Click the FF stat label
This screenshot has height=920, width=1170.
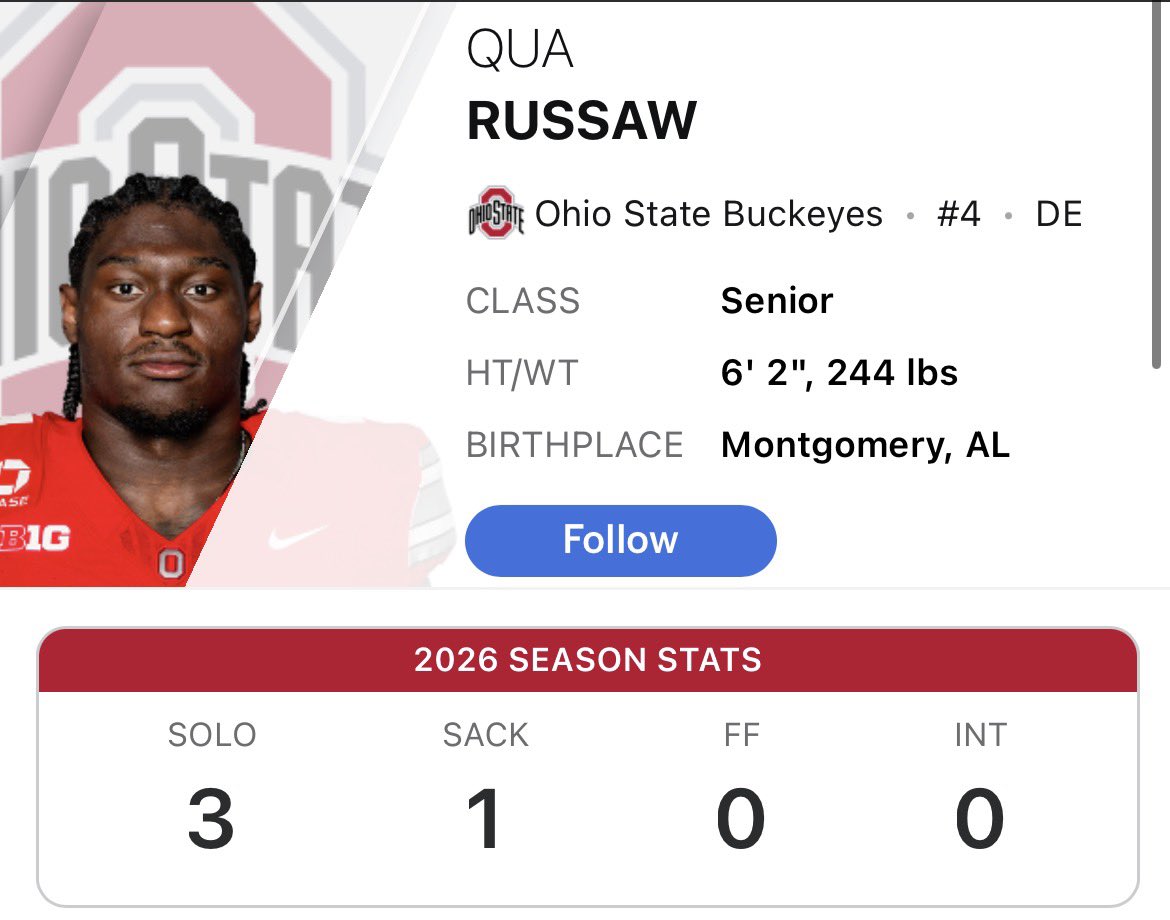coord(742,735)
